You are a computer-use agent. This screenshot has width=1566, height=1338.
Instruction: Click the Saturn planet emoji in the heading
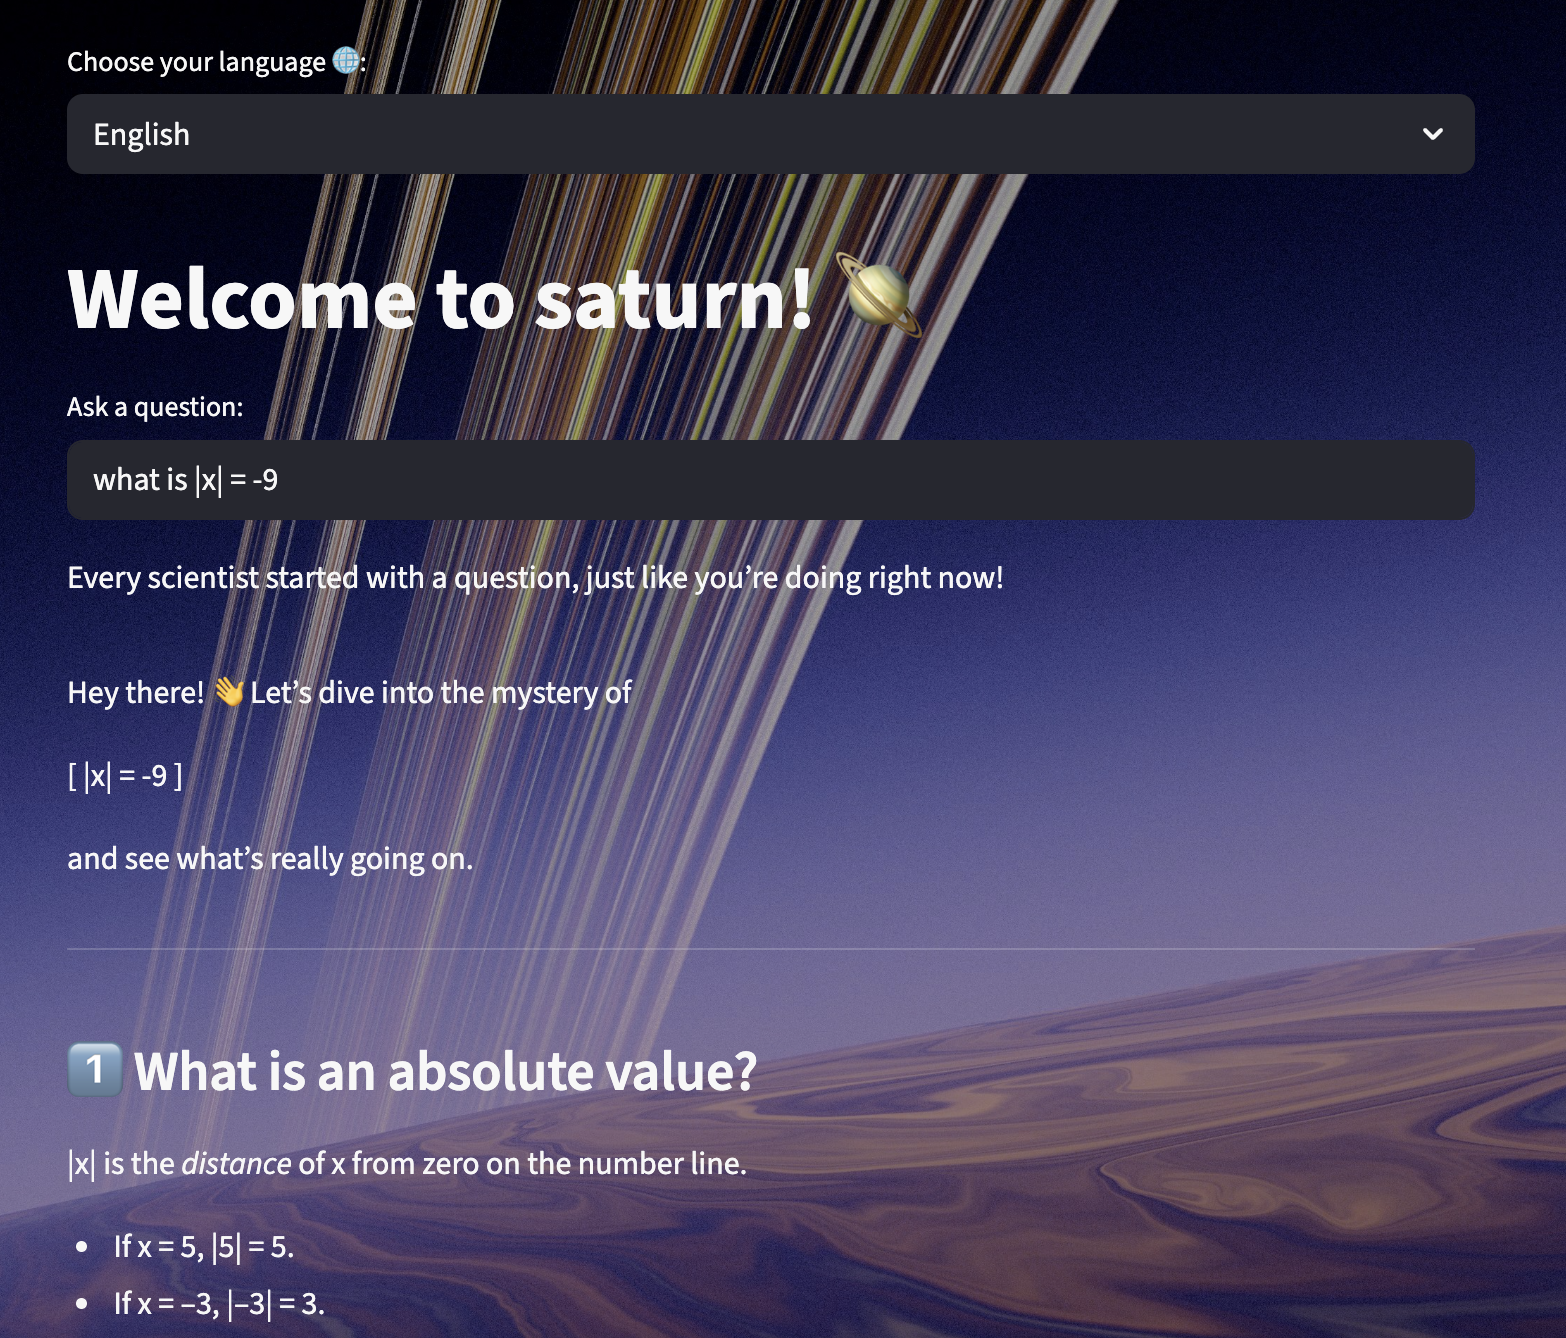(879, 295)
